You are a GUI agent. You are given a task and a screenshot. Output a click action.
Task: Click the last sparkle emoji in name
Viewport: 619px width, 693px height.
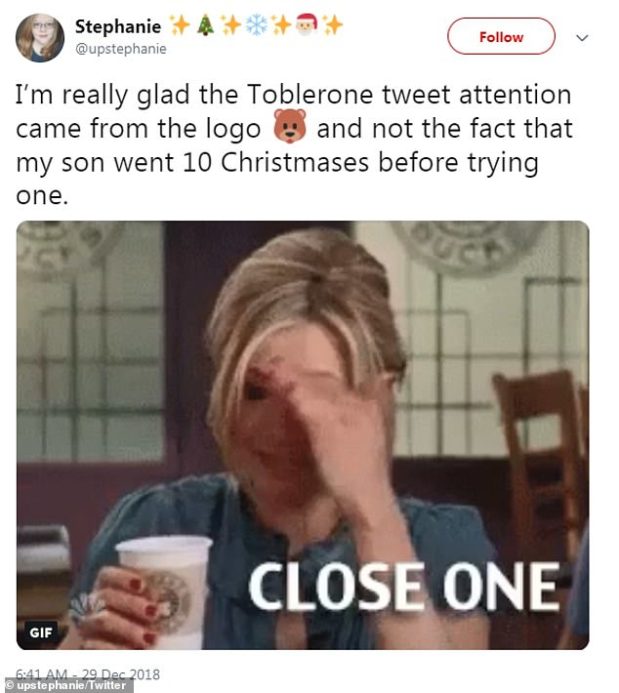(333, 25)
